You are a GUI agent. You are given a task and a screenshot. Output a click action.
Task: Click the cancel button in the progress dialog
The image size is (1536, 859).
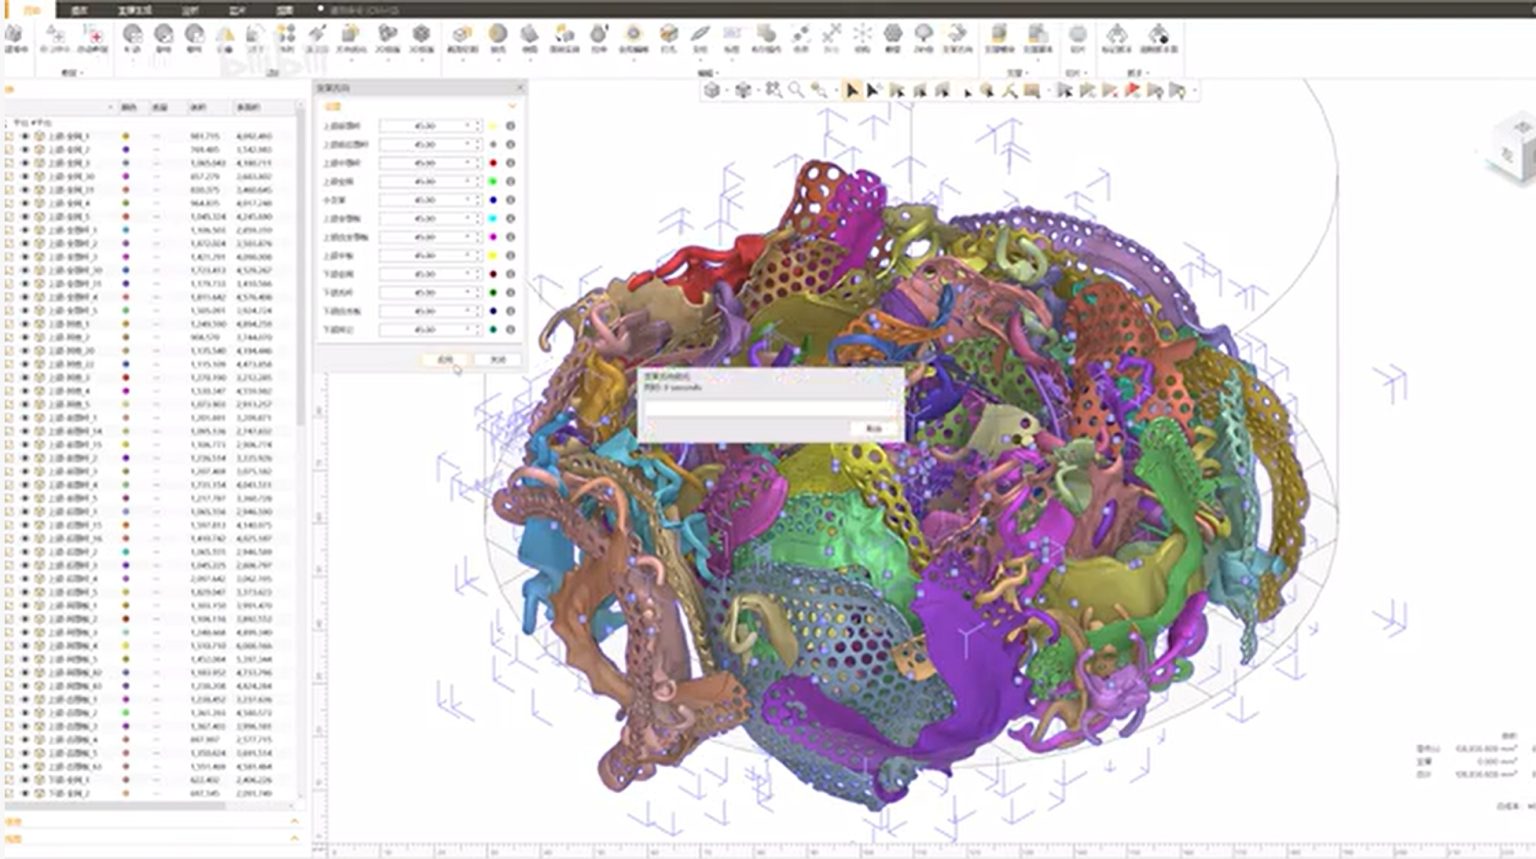click(x=874, y=428)
